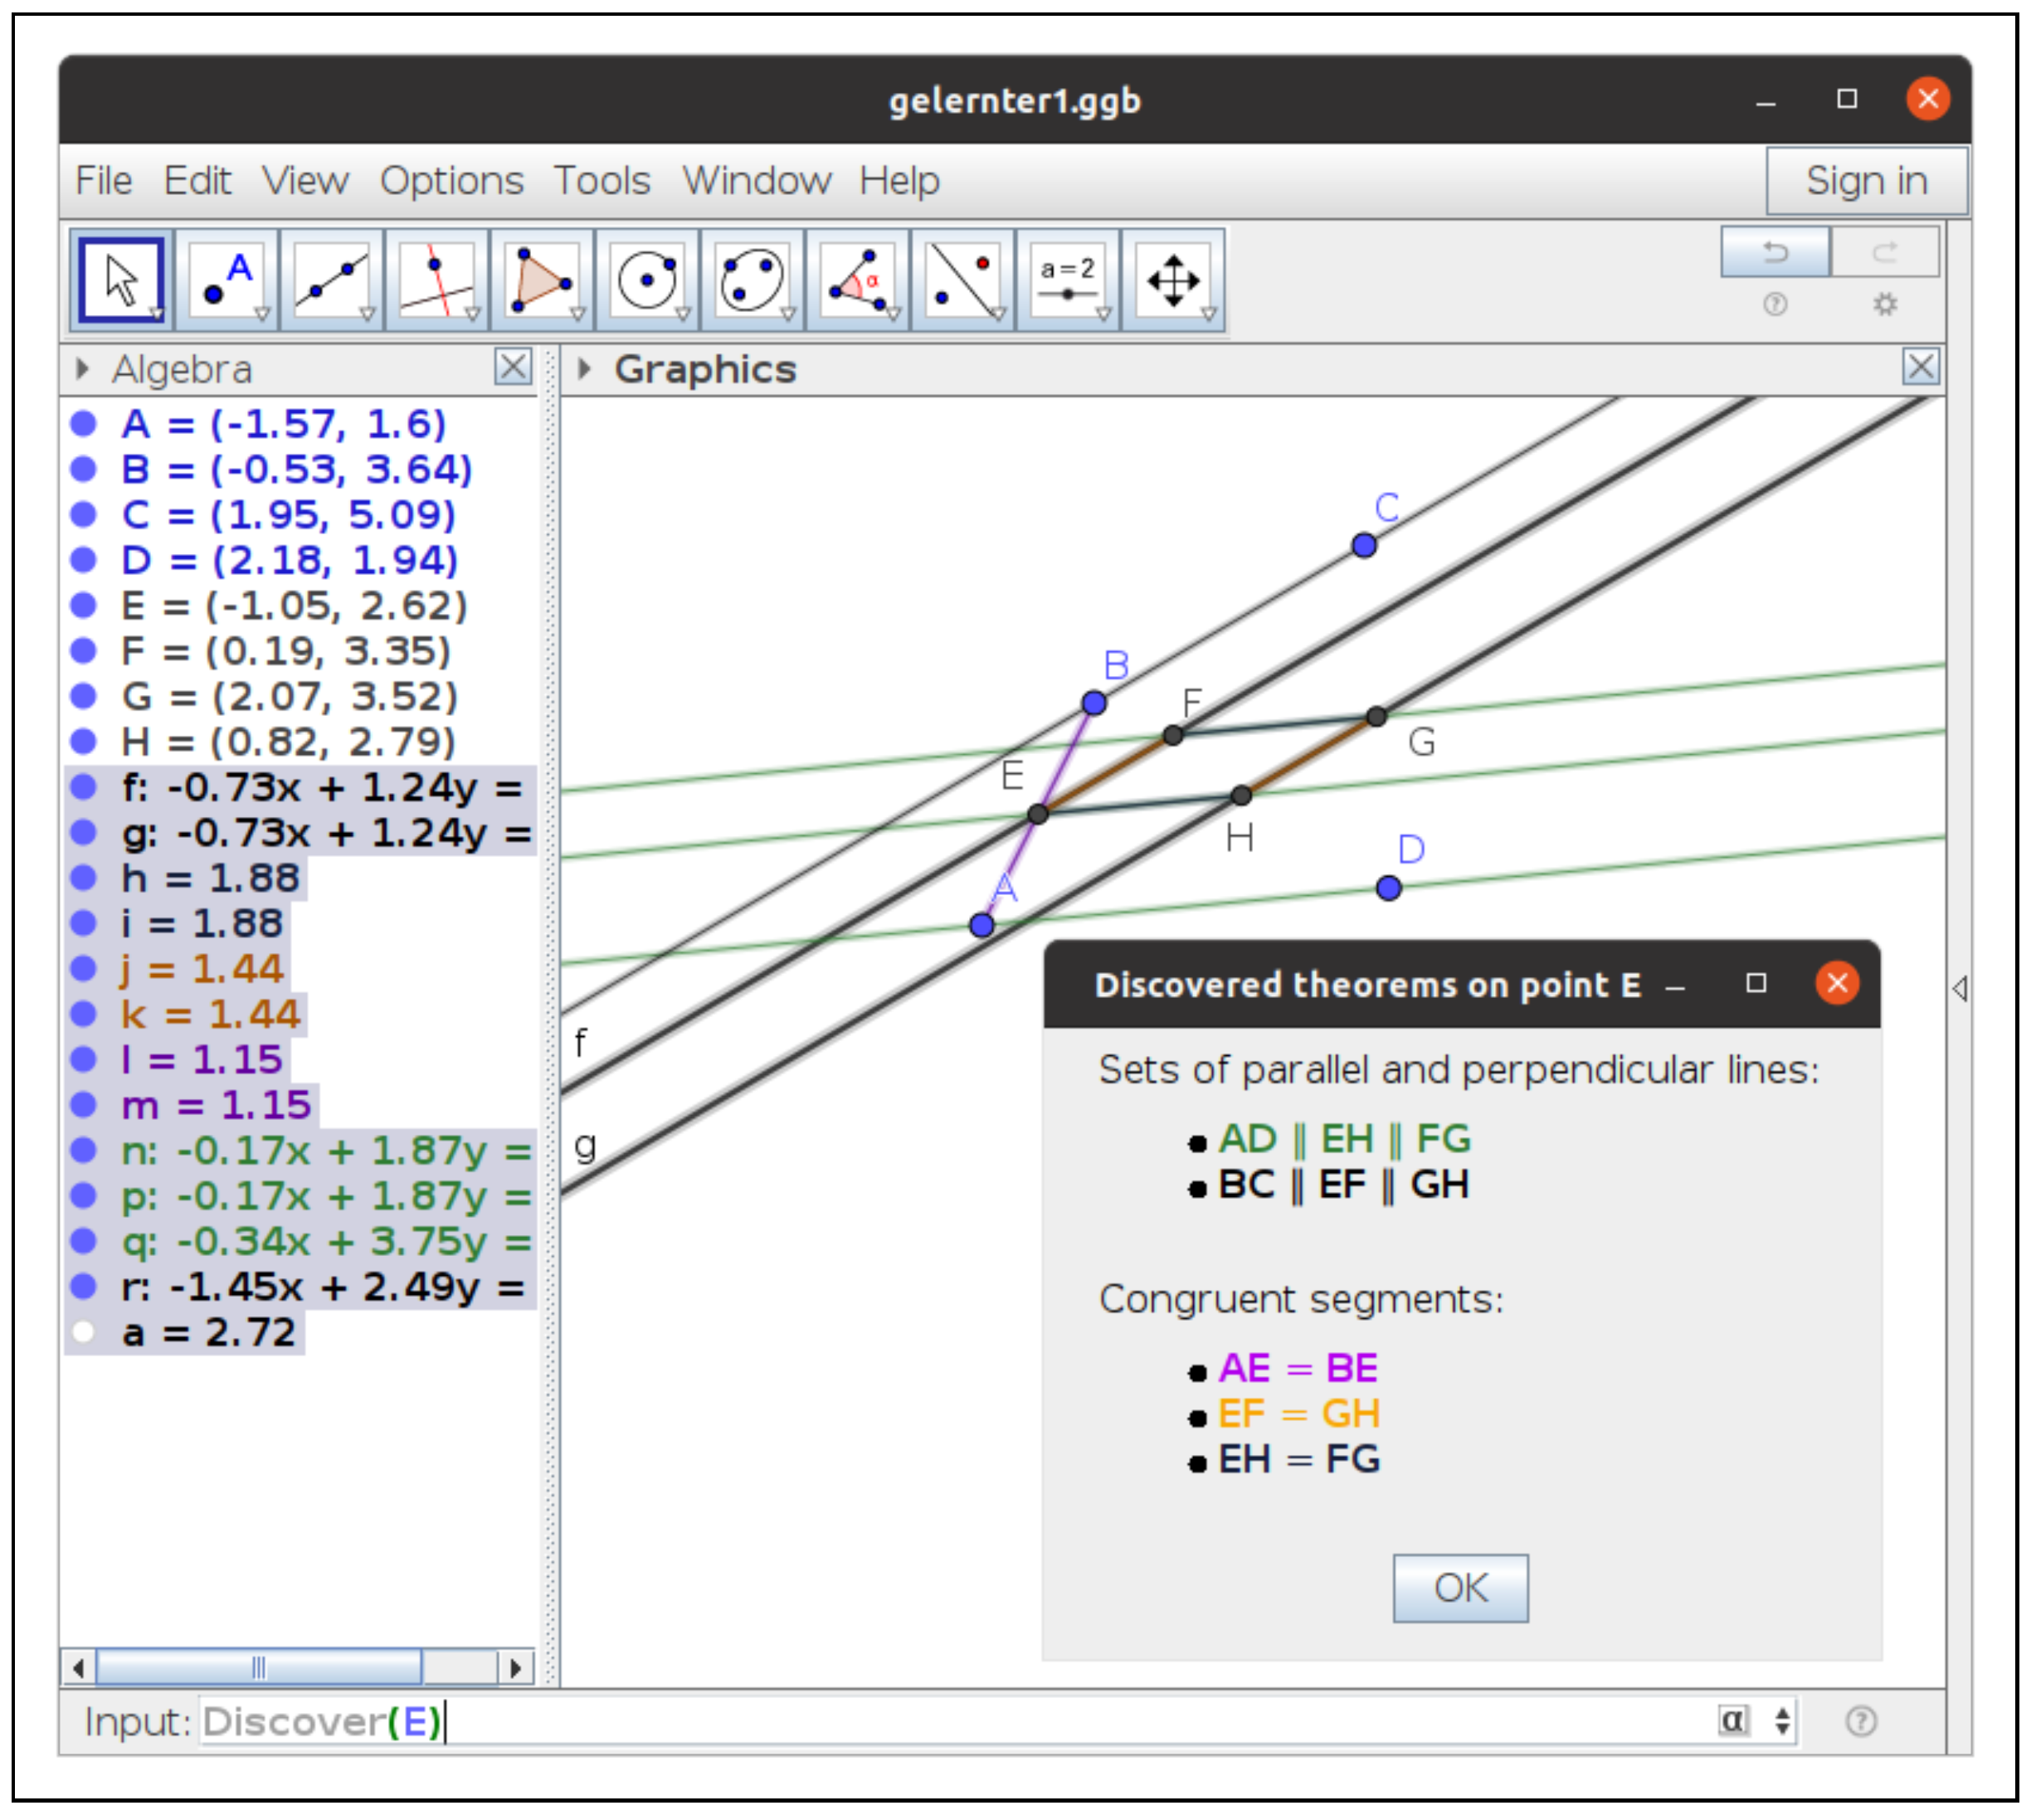Open the Tools menu
The height and width of the screenshot is (1820, 2036).
[602, 181]
